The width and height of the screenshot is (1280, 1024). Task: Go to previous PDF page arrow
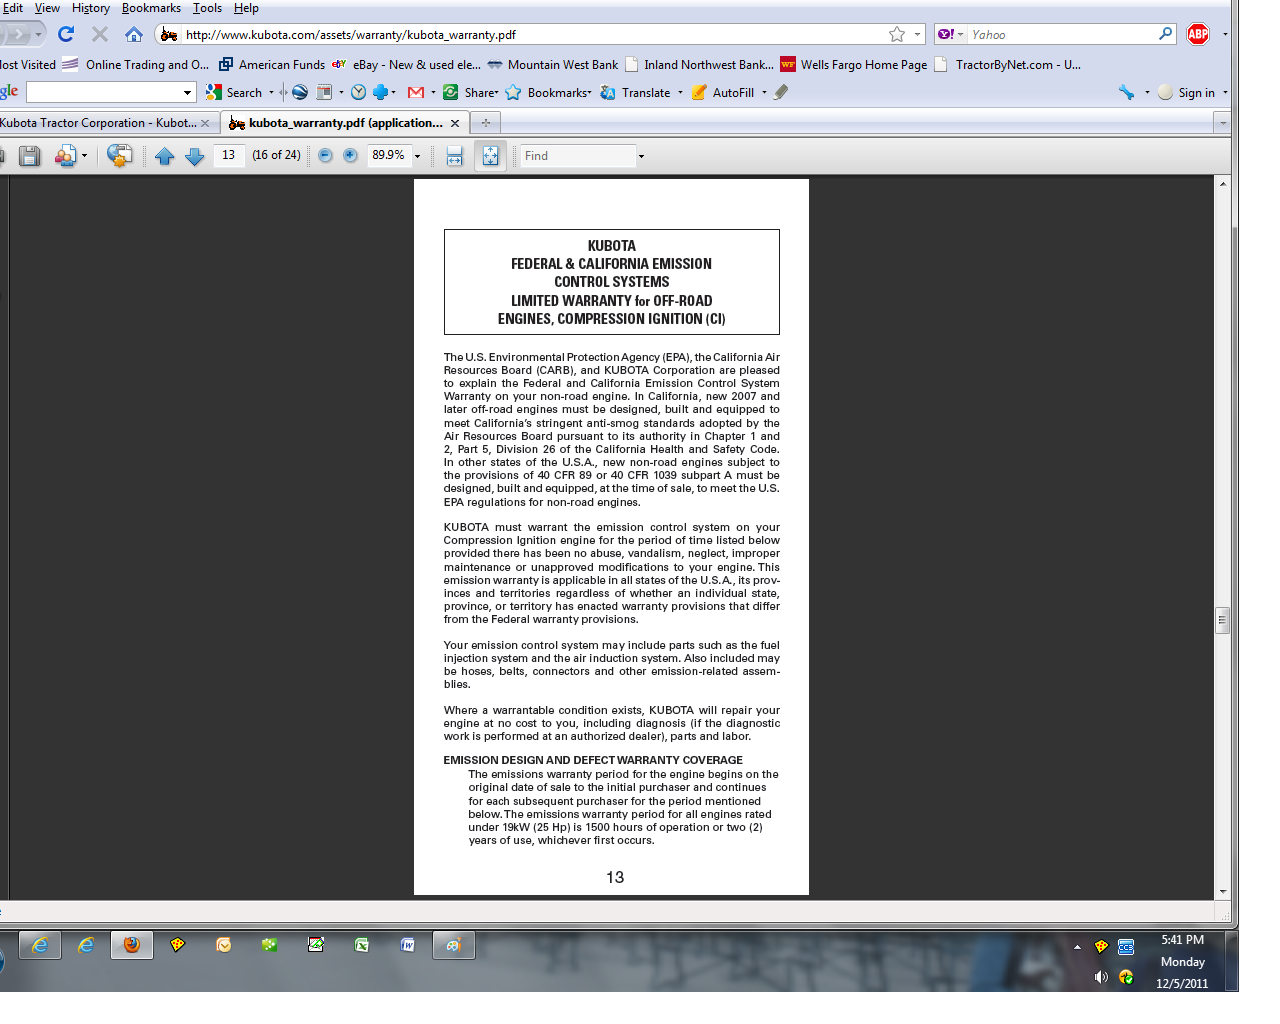point(165,156)
